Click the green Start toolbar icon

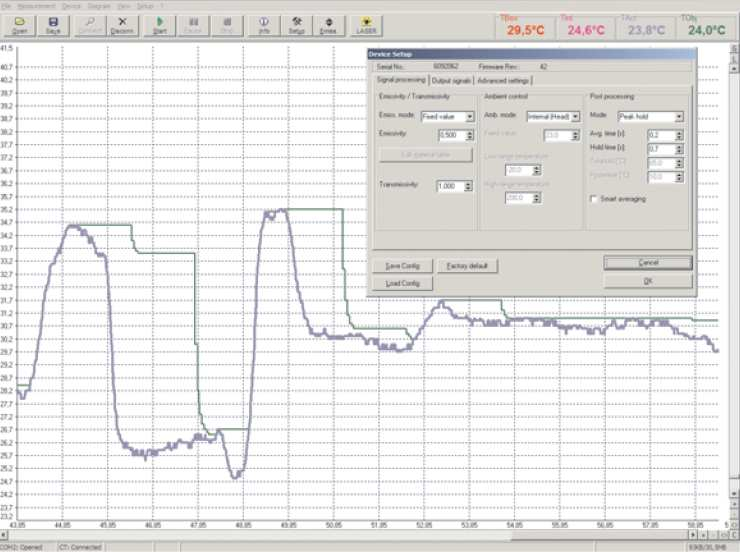tap(160, 25)
